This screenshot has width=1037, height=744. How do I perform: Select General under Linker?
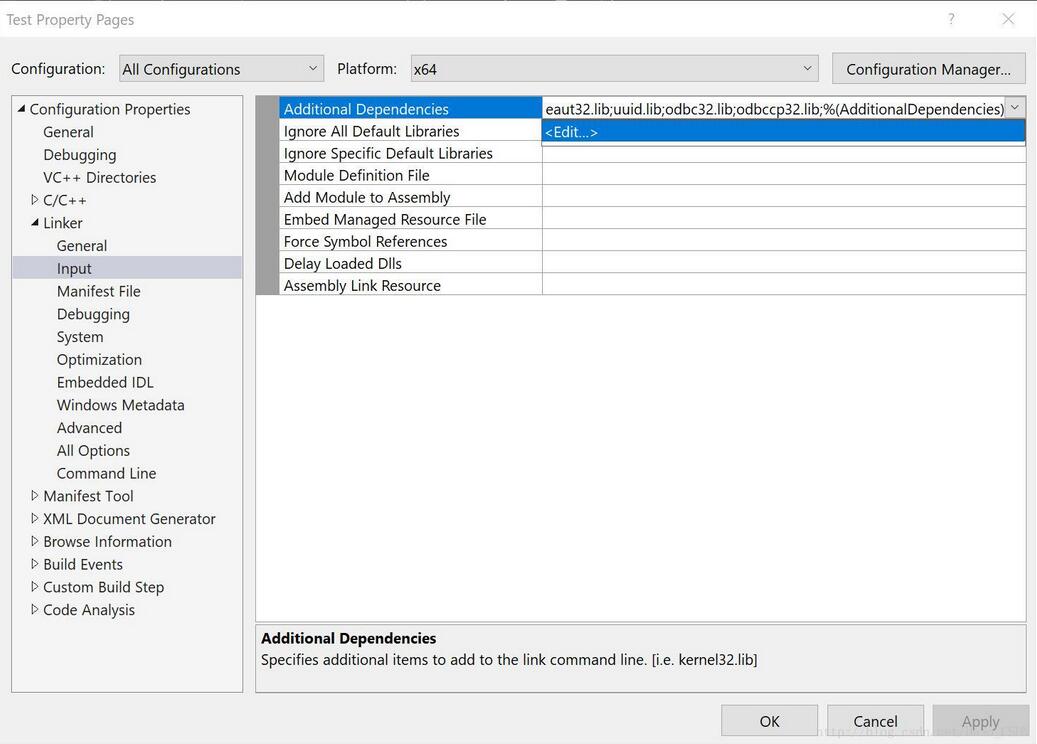[x=82, y=246]
